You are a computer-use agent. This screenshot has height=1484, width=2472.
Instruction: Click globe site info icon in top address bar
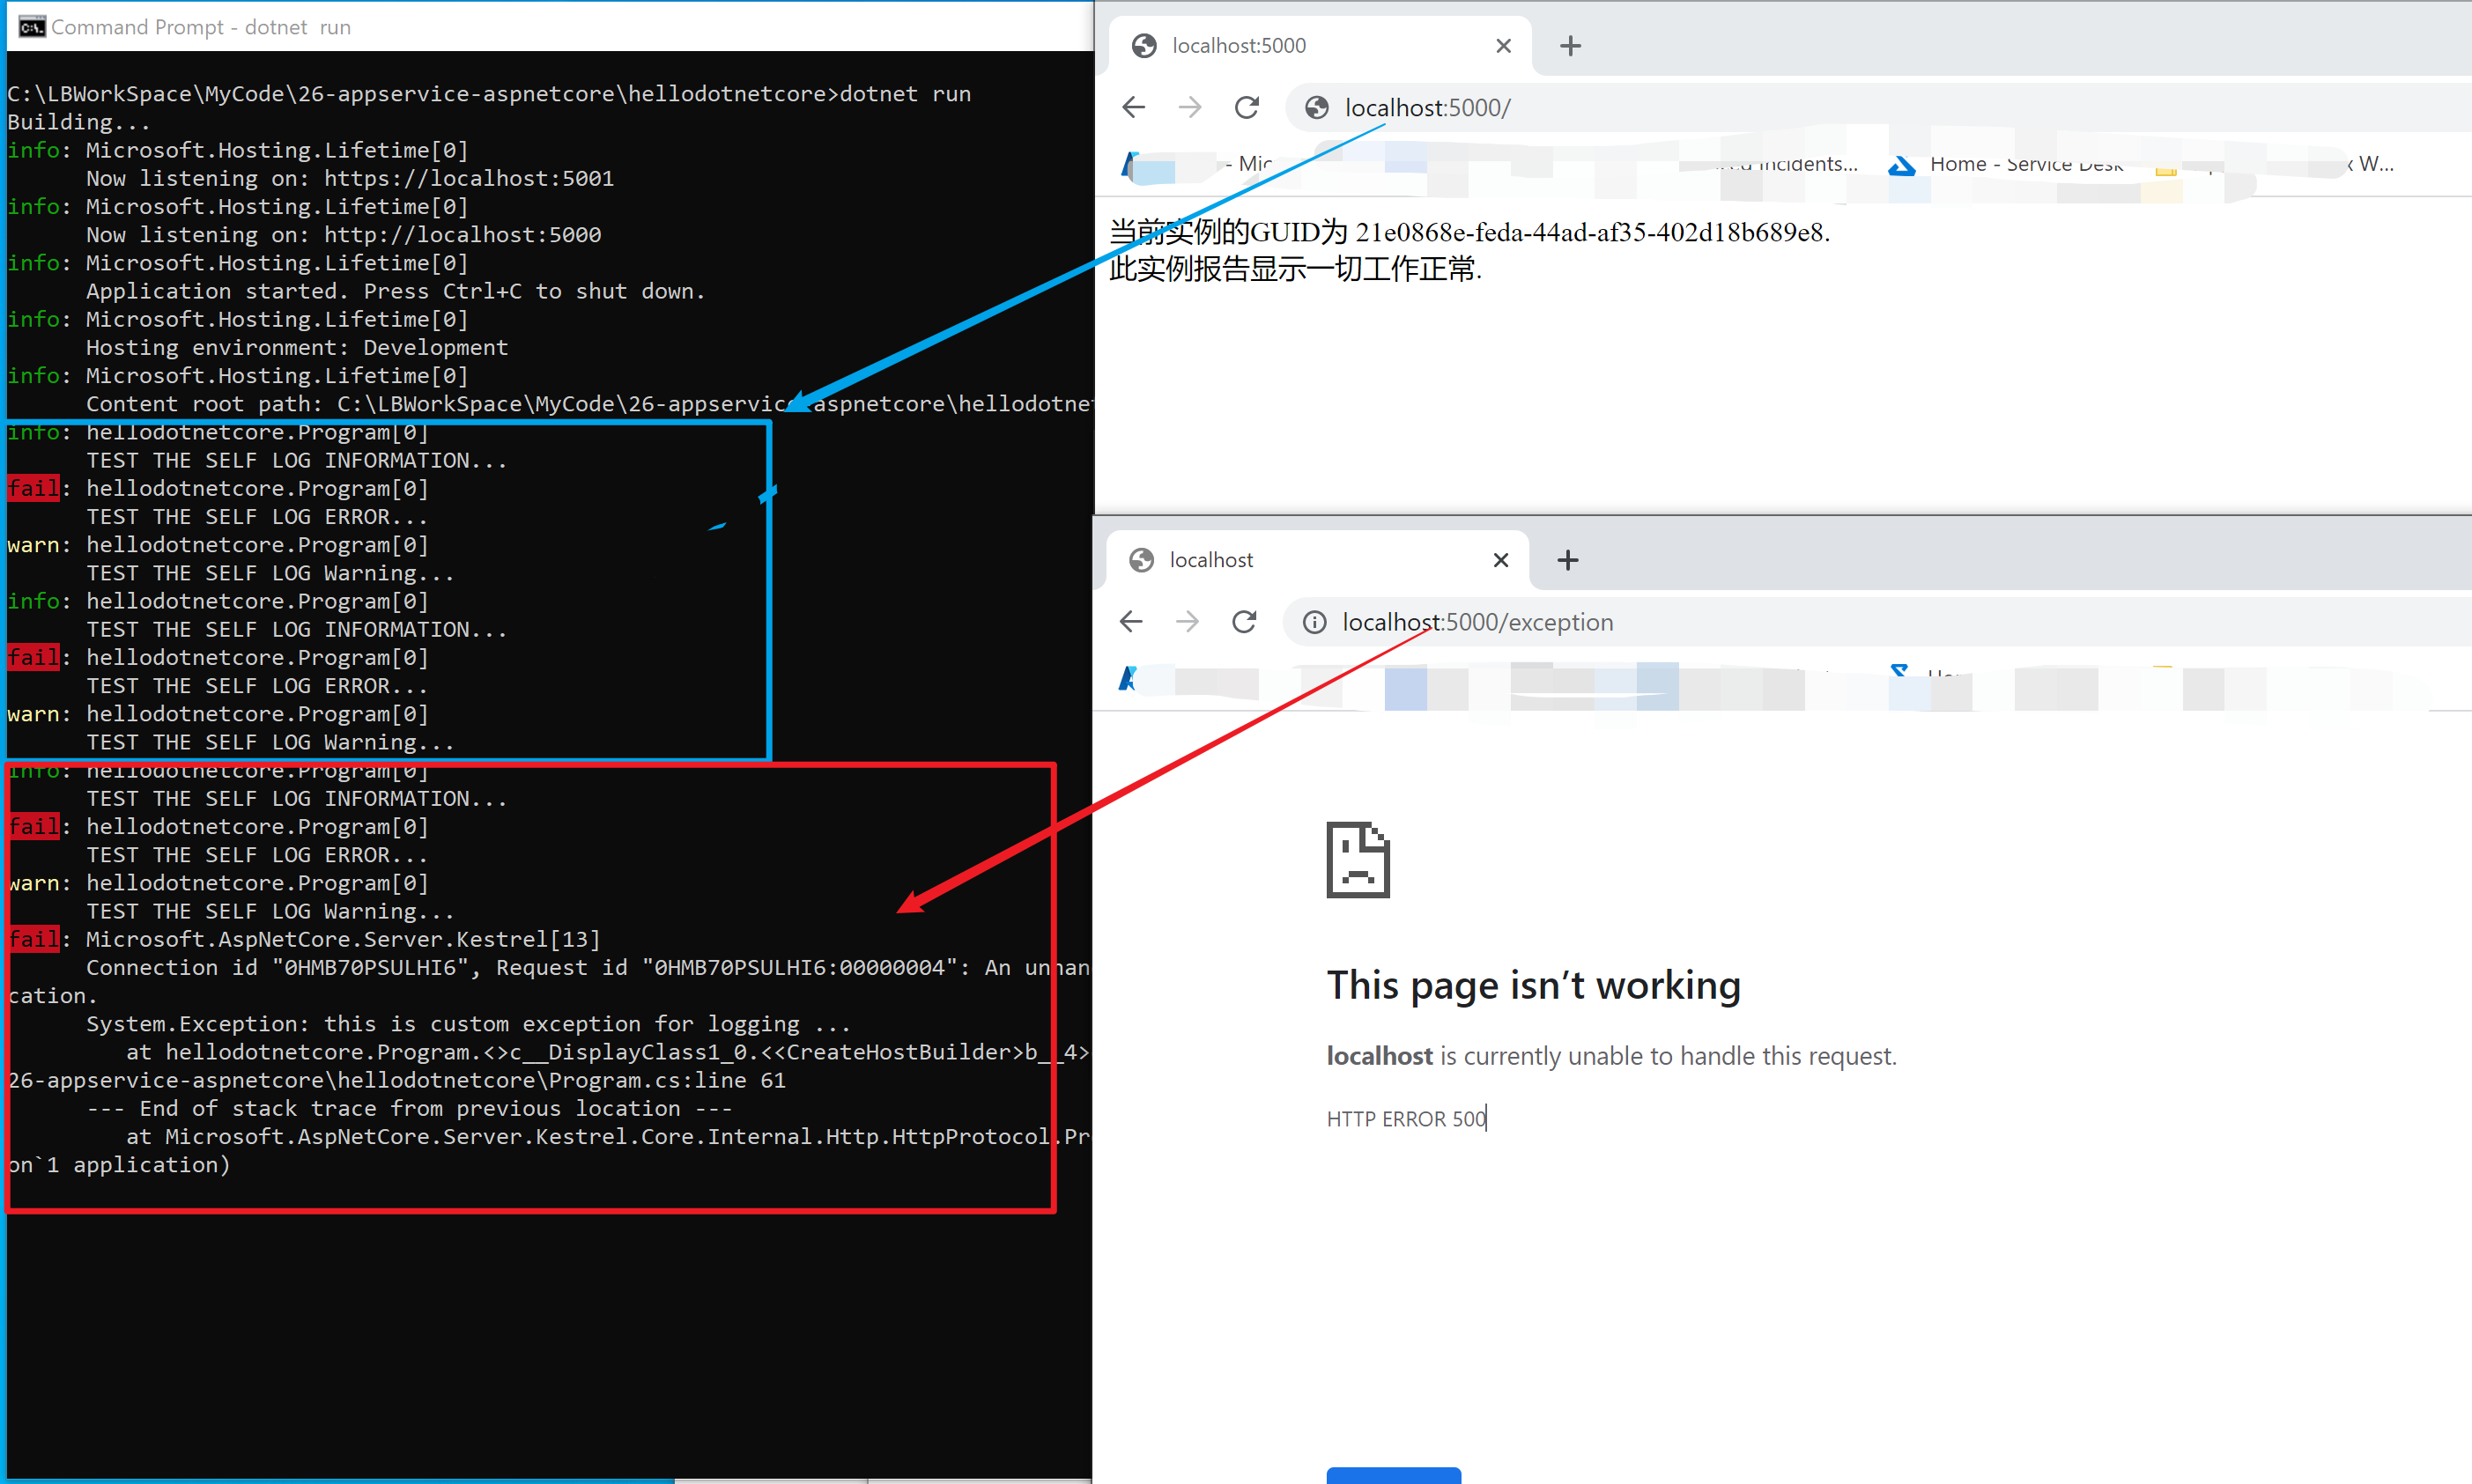point(1317,108)
